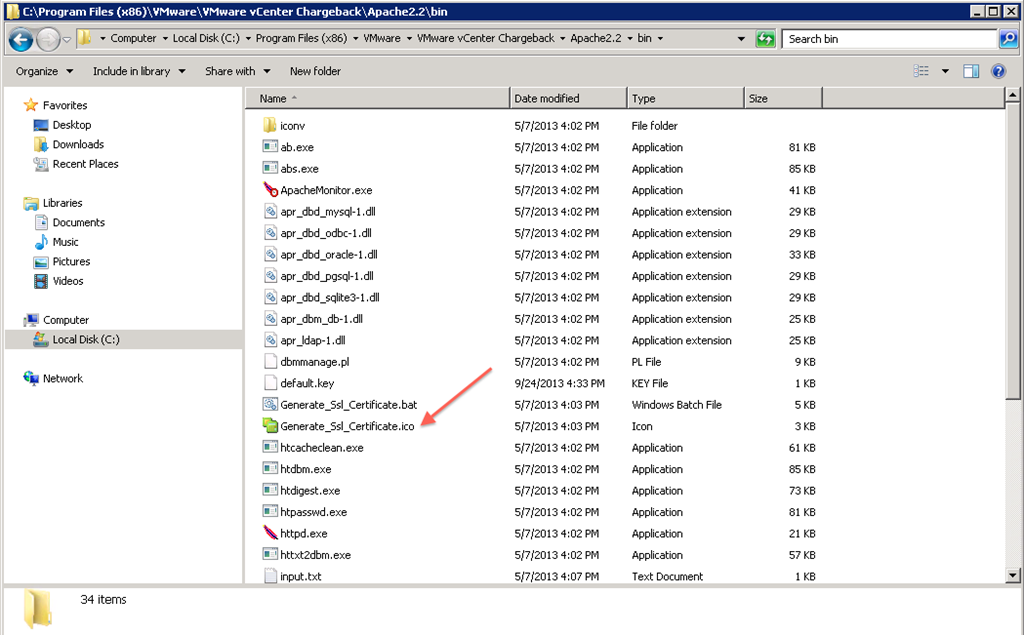
Task: Sort by the Name column header
Action: 377,99
